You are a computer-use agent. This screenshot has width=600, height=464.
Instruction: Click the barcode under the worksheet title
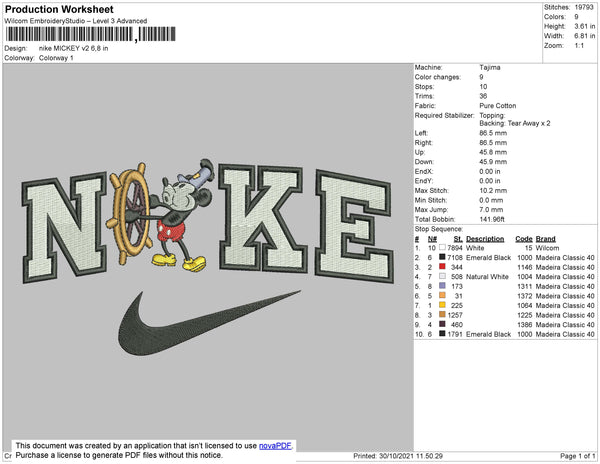[x=91, y=34]
